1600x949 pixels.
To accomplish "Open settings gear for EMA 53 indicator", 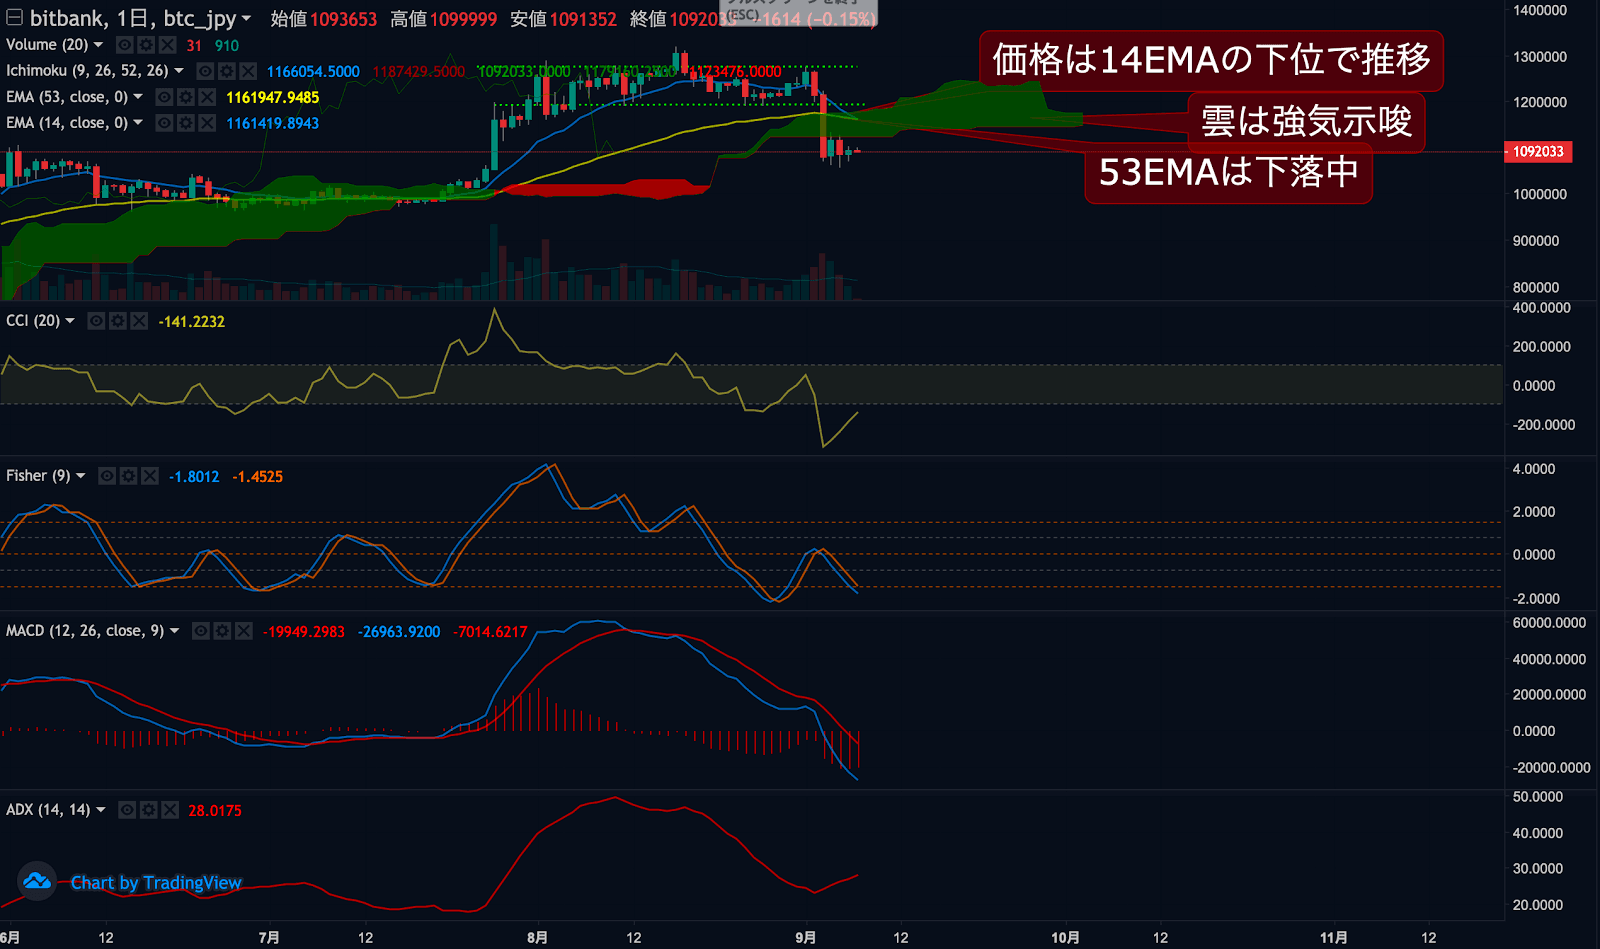I will (x=186, y=97).
